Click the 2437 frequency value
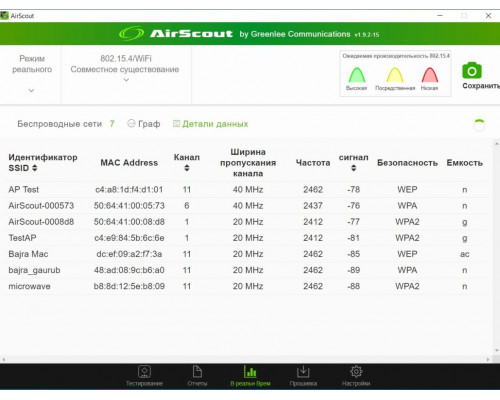The width and height of the screenshot is (500, 400). point(313,206)
